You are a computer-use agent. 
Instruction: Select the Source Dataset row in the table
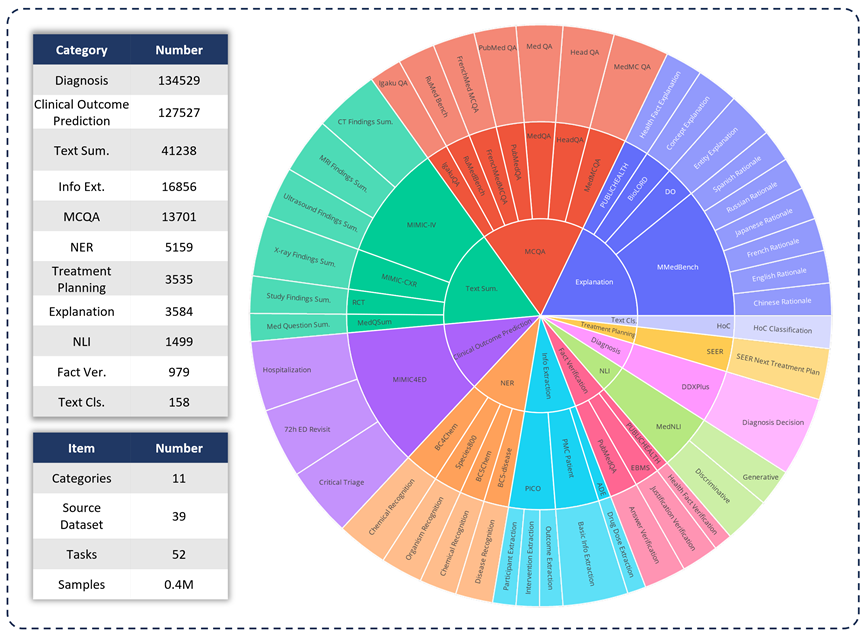pos(130,515)
